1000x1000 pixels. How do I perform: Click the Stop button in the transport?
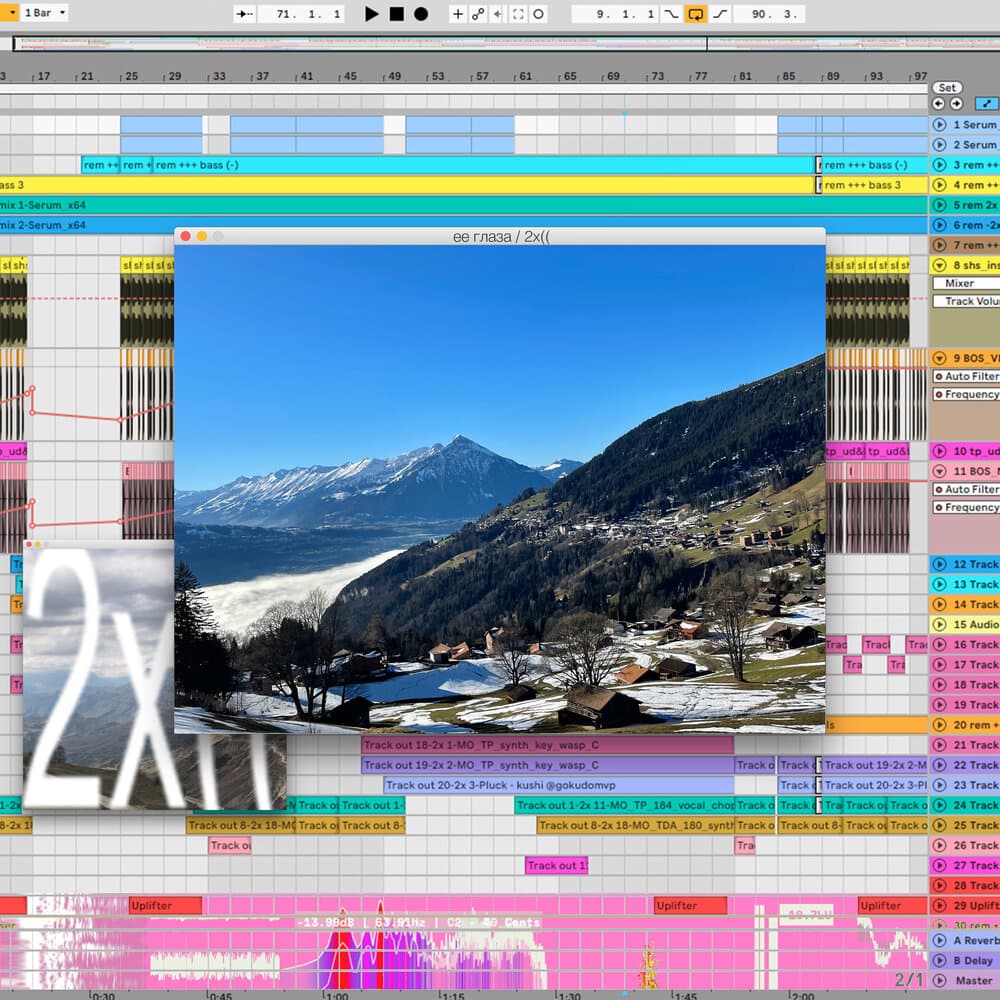[398, 12]
